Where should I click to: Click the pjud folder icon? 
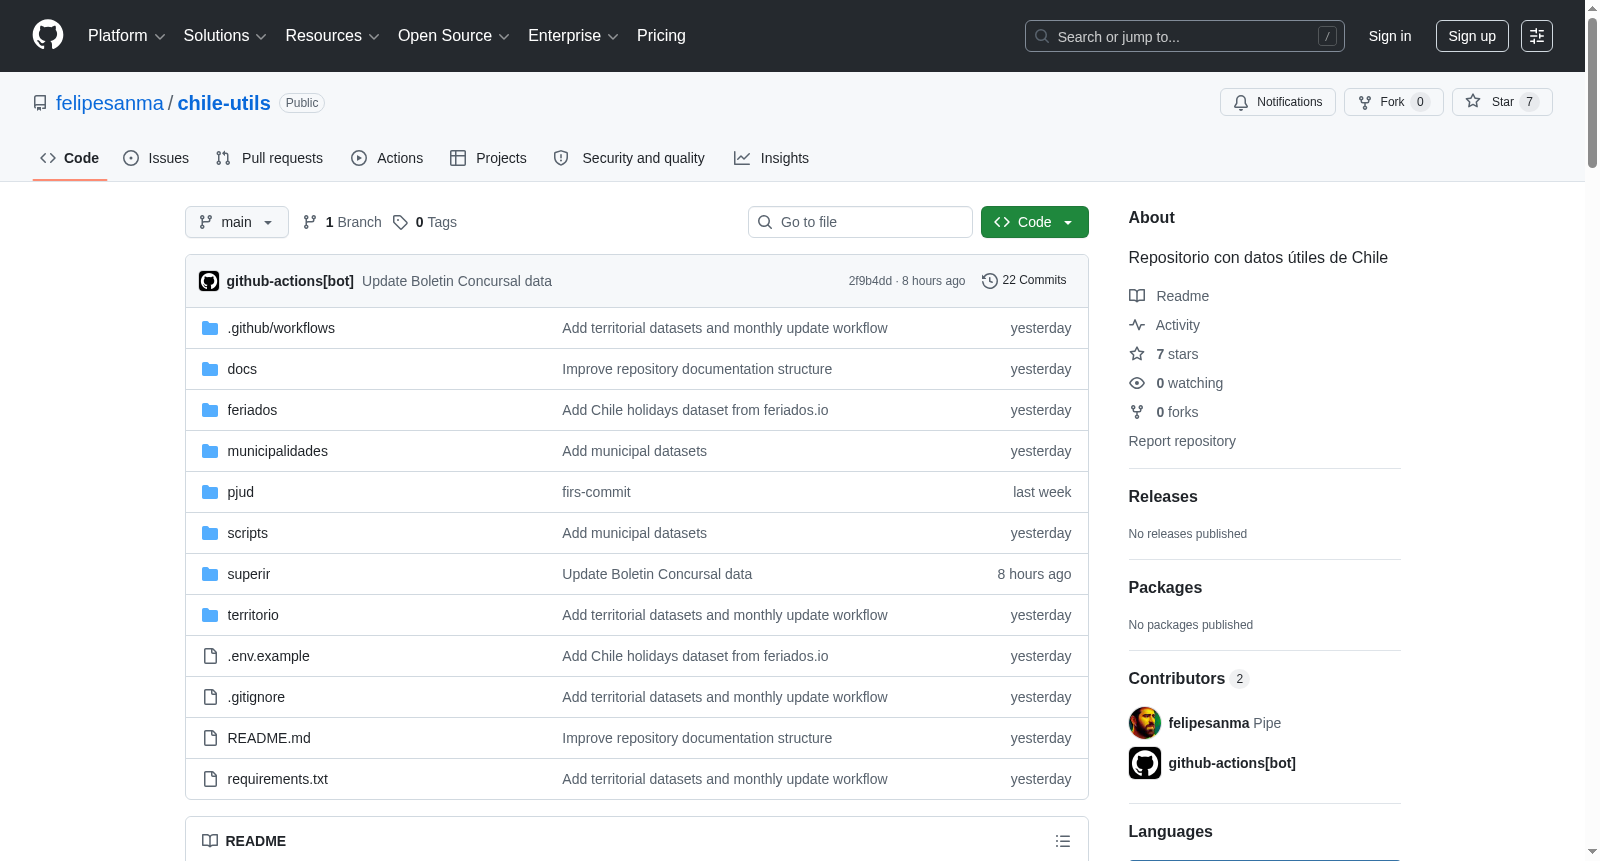210,492
